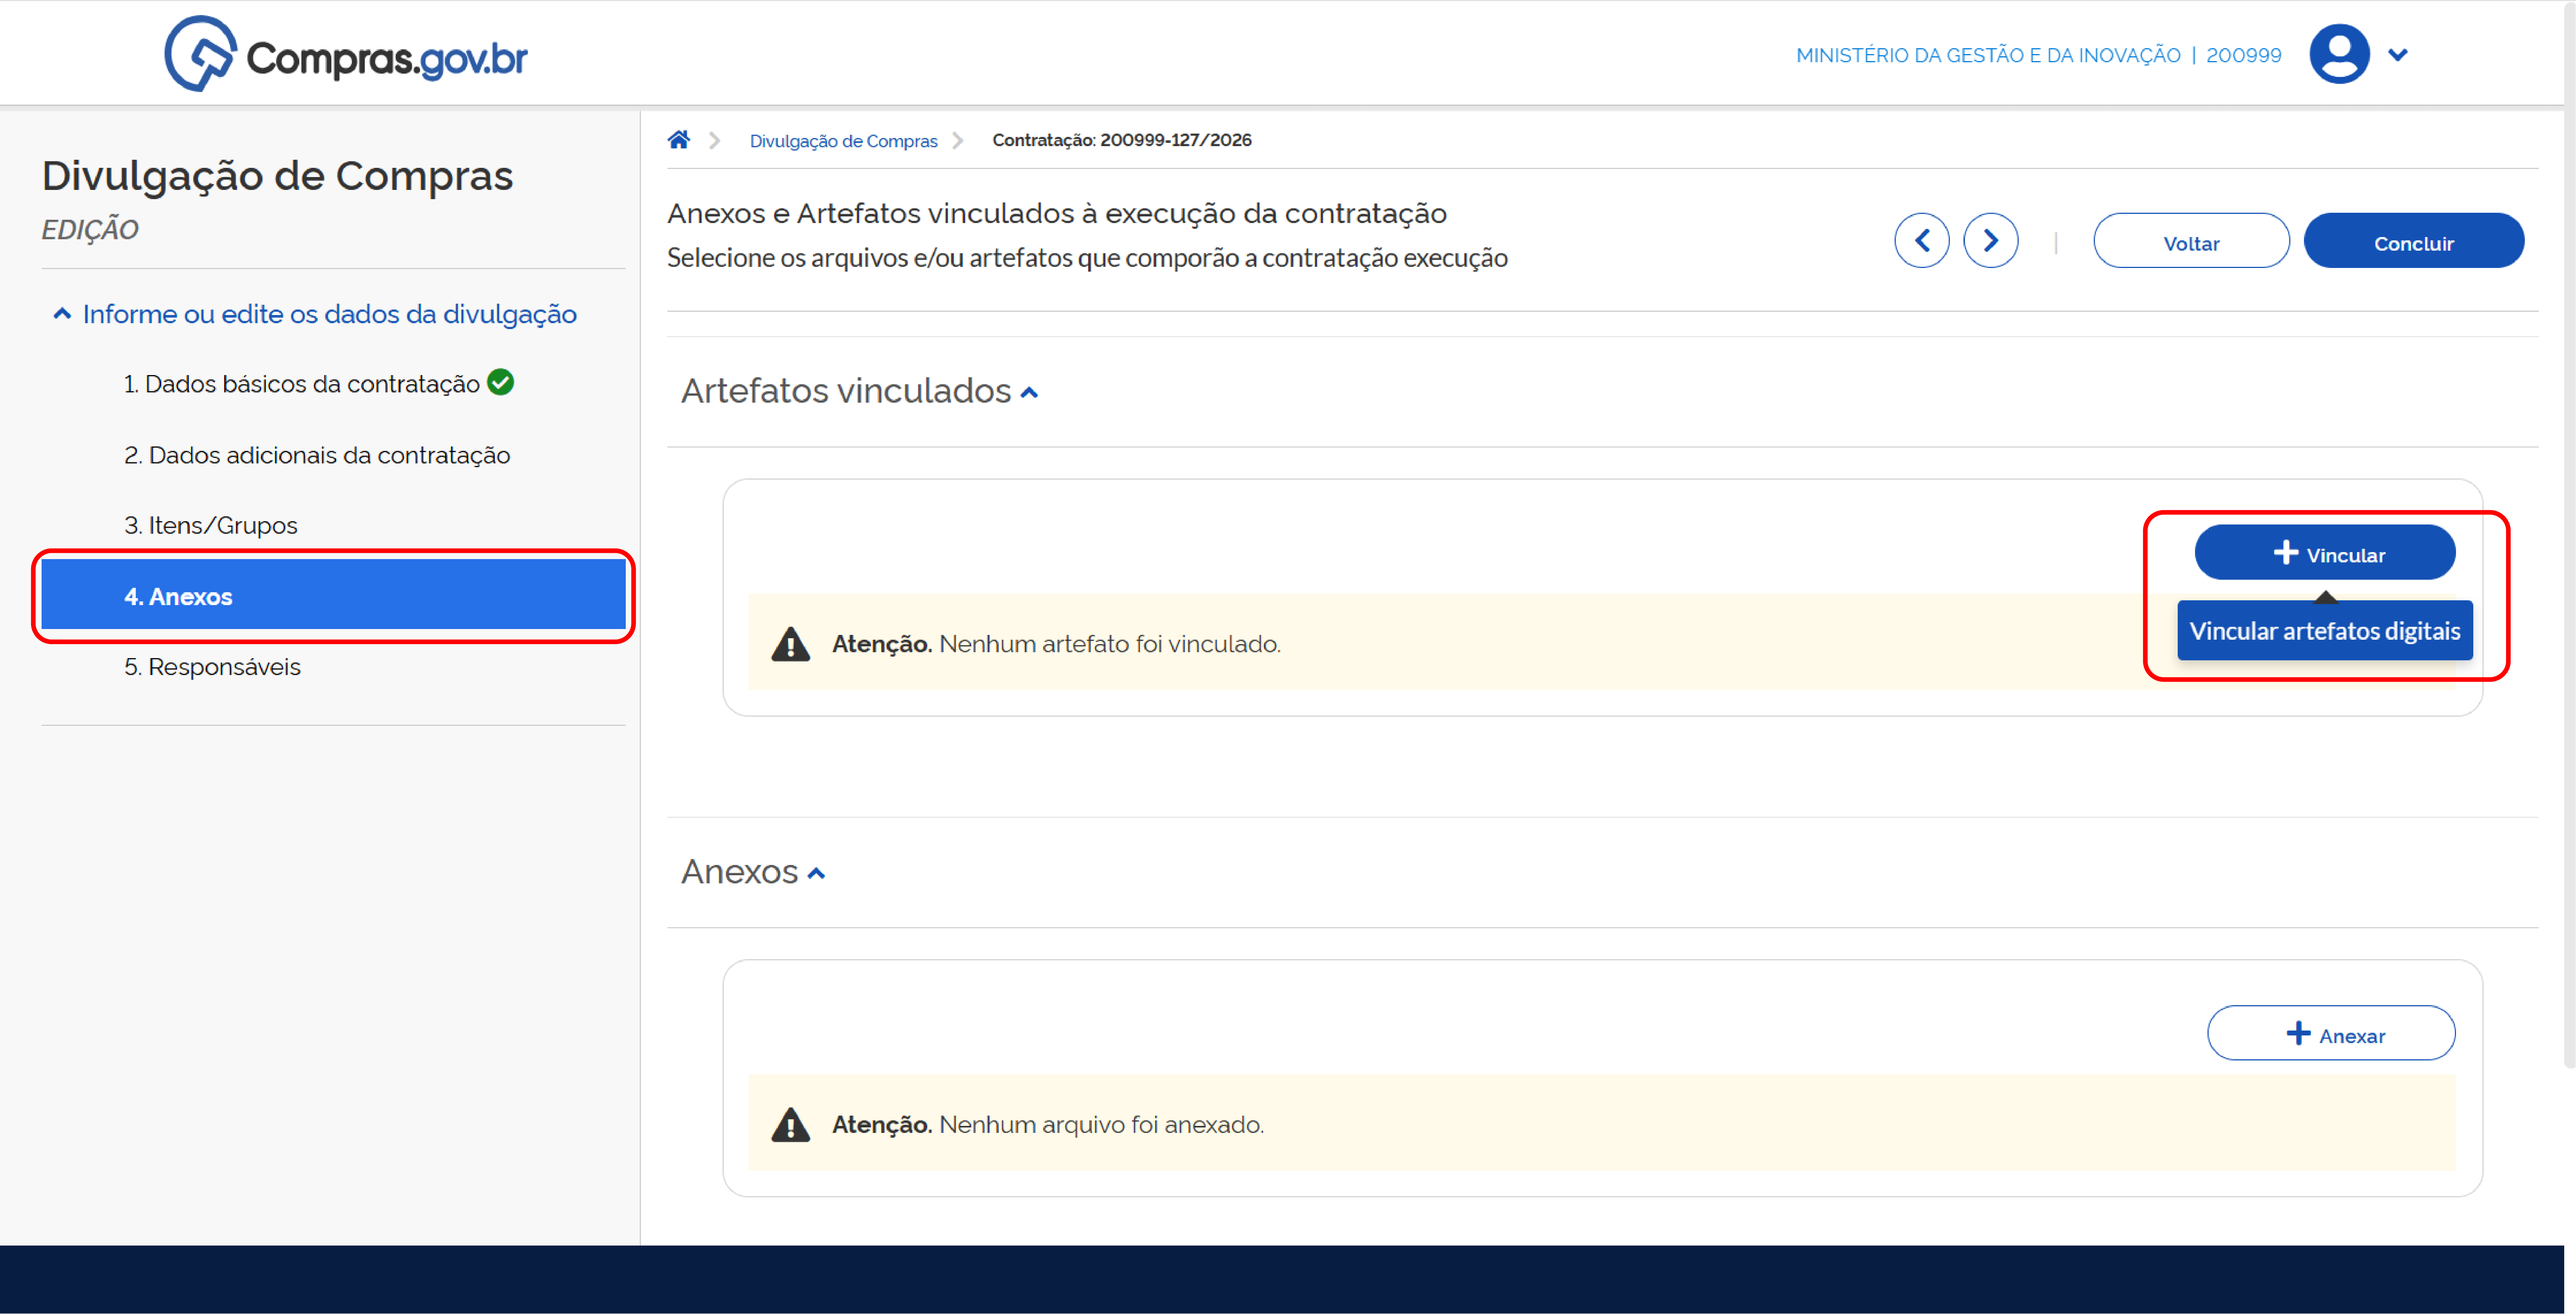Open step 1 Dados básicos da contratação
Screen dimensions: 2576x1314
pos(301,384)
